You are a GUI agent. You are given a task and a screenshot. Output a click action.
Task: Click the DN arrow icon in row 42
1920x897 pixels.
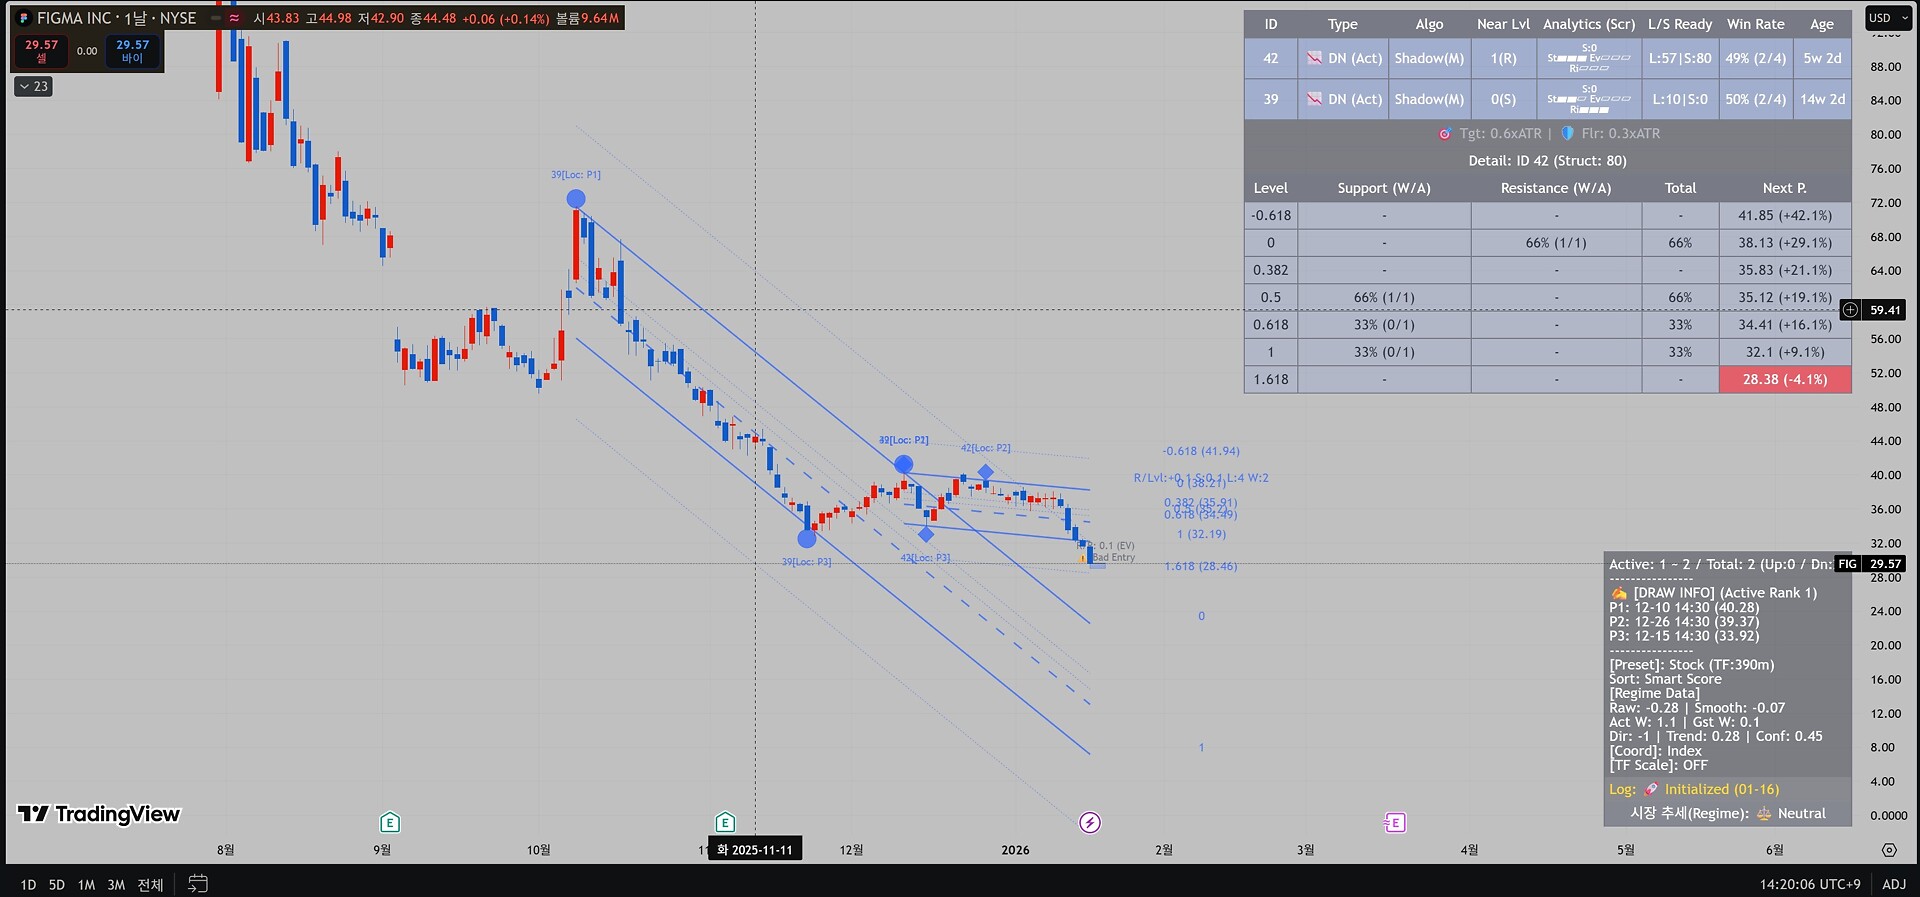[x=1314, y=58]
